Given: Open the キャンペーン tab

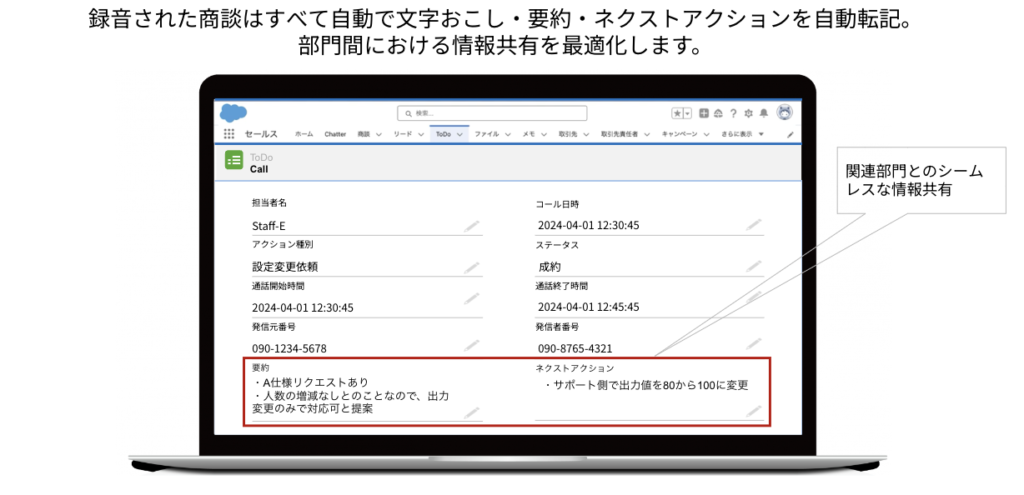Looking at the screenshot, I should pos(679,134).
